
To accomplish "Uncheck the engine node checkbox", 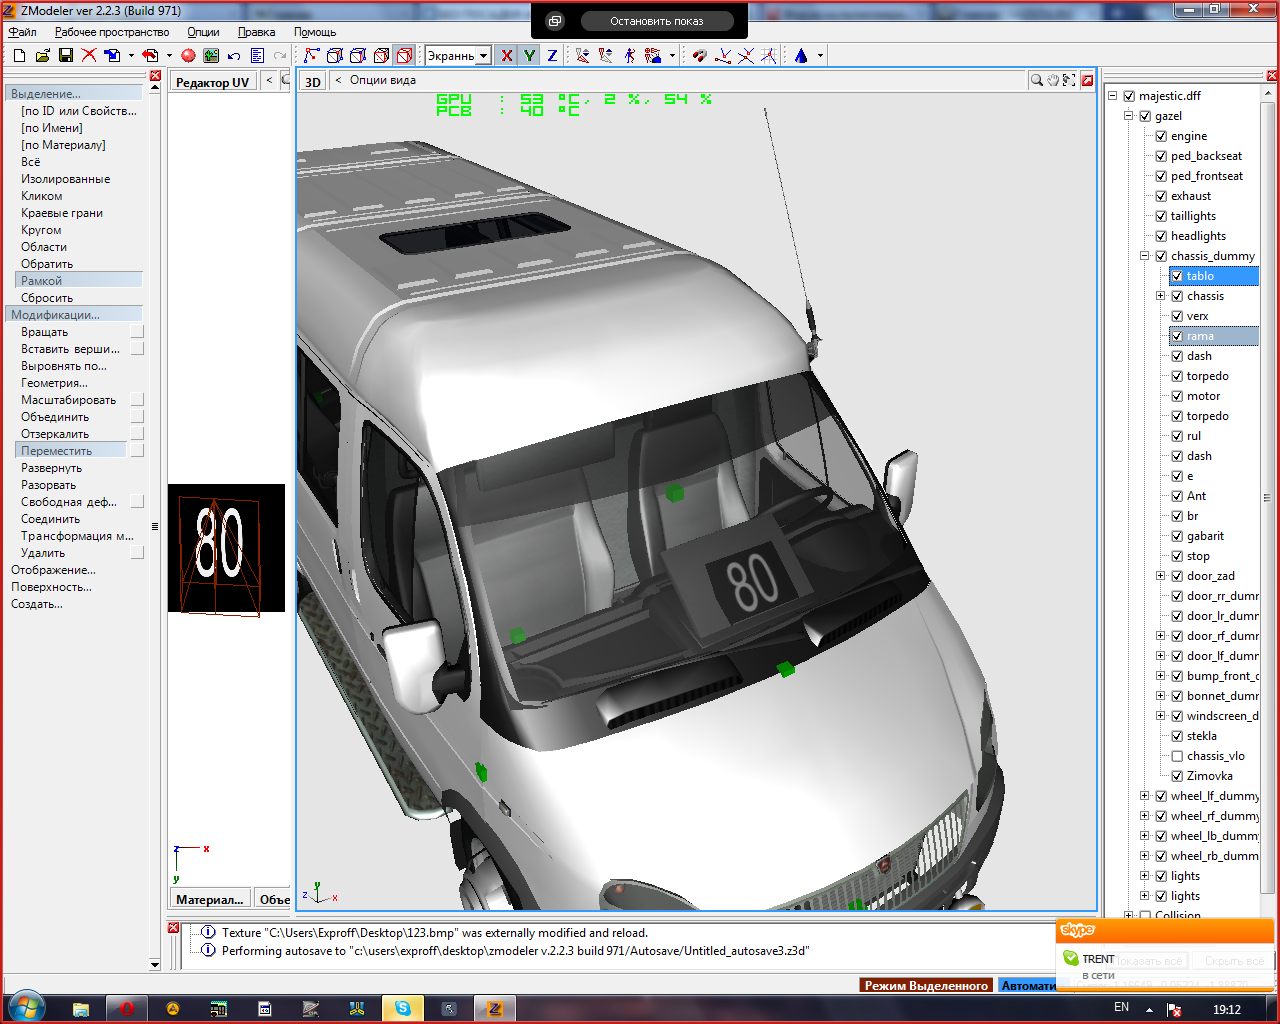I will click(1161, 136).
